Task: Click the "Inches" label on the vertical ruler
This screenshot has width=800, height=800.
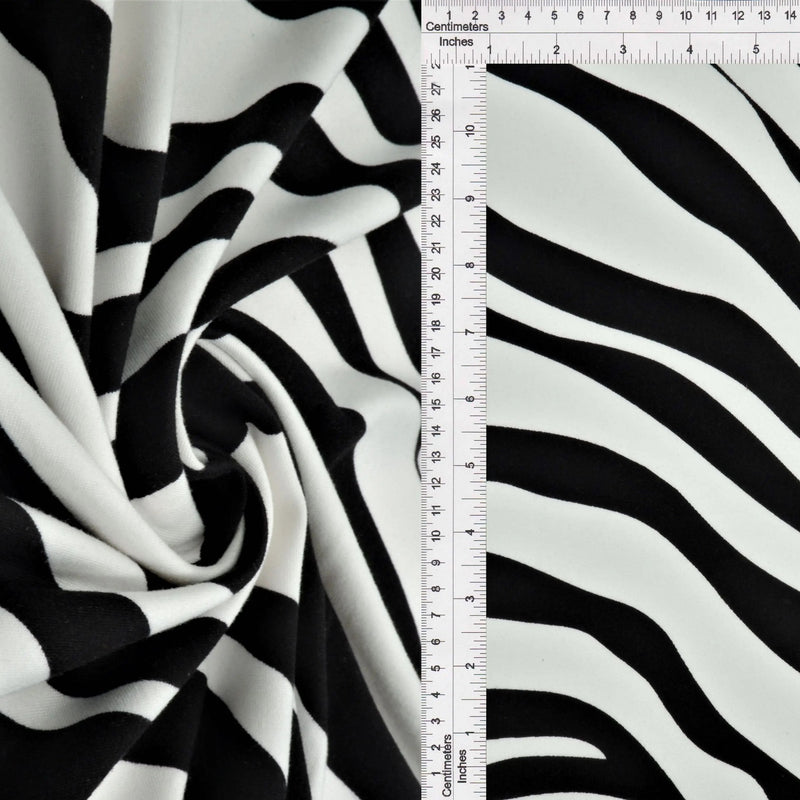Action: tap(462, 766)
